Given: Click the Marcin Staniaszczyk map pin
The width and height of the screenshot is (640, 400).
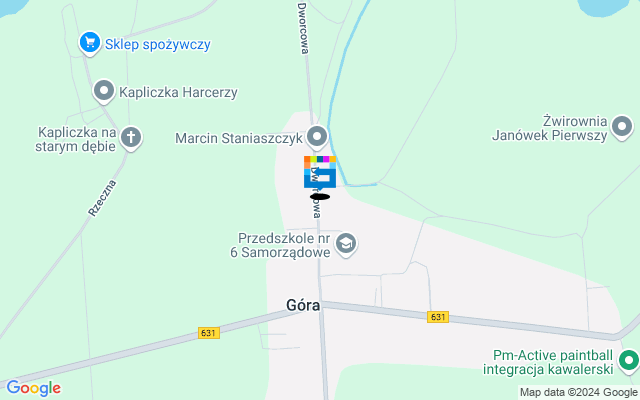Looking at the screenshot, I should pos(317,137).
